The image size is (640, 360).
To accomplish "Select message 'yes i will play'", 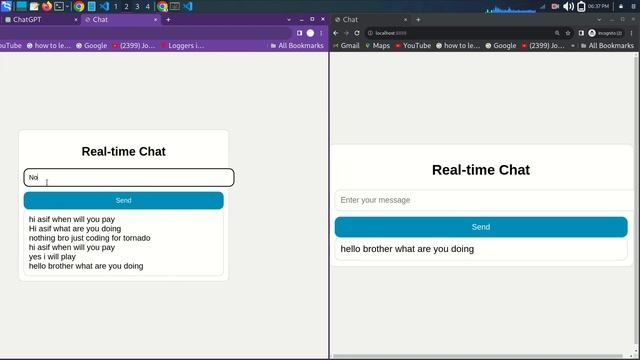I will (x=52, y=257).
